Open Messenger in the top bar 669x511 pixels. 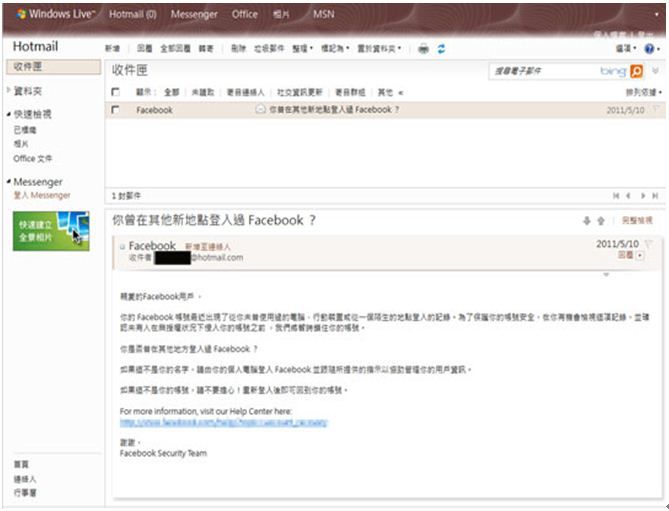194,14
